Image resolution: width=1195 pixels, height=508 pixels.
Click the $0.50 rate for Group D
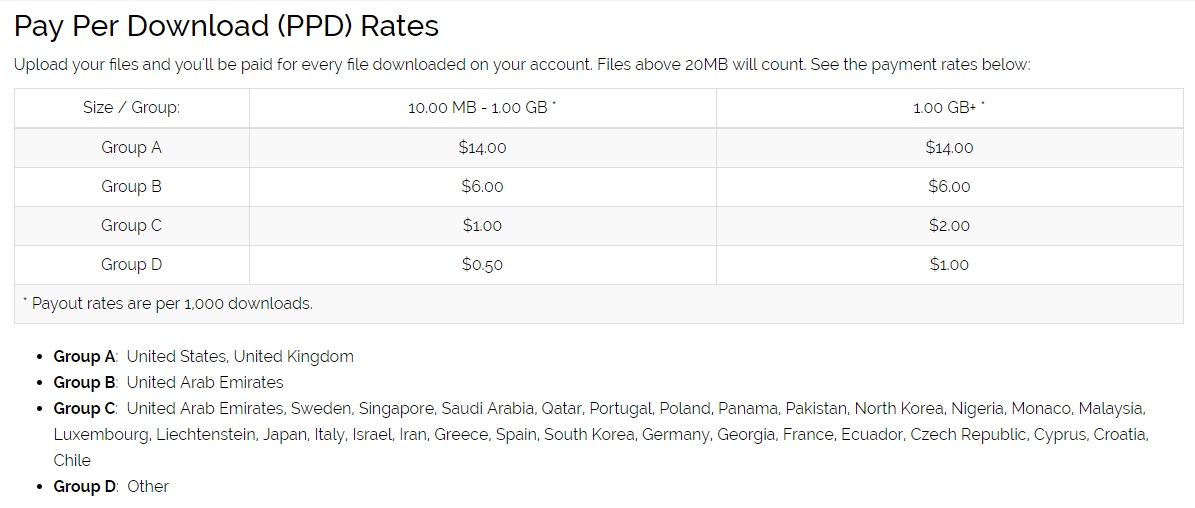click(x=482, y=265)
